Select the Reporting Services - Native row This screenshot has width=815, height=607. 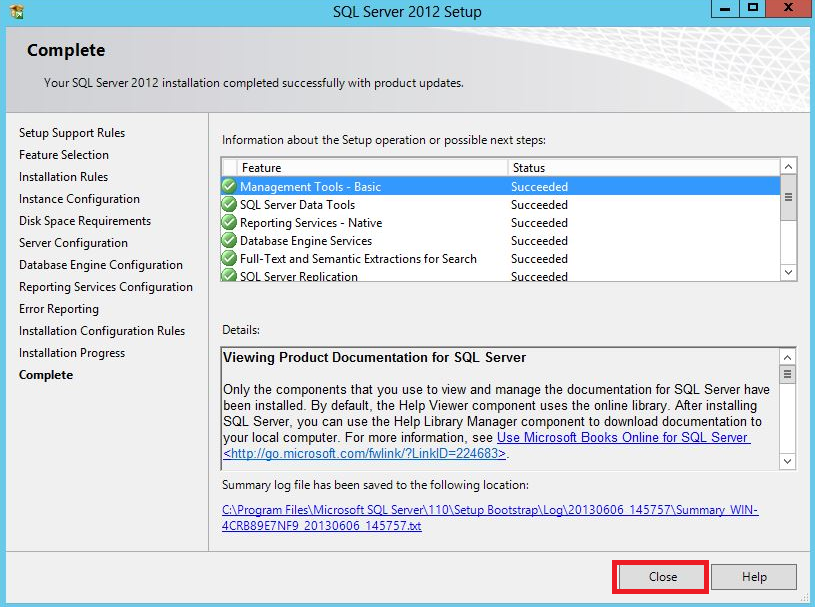(x=501, y=222)
